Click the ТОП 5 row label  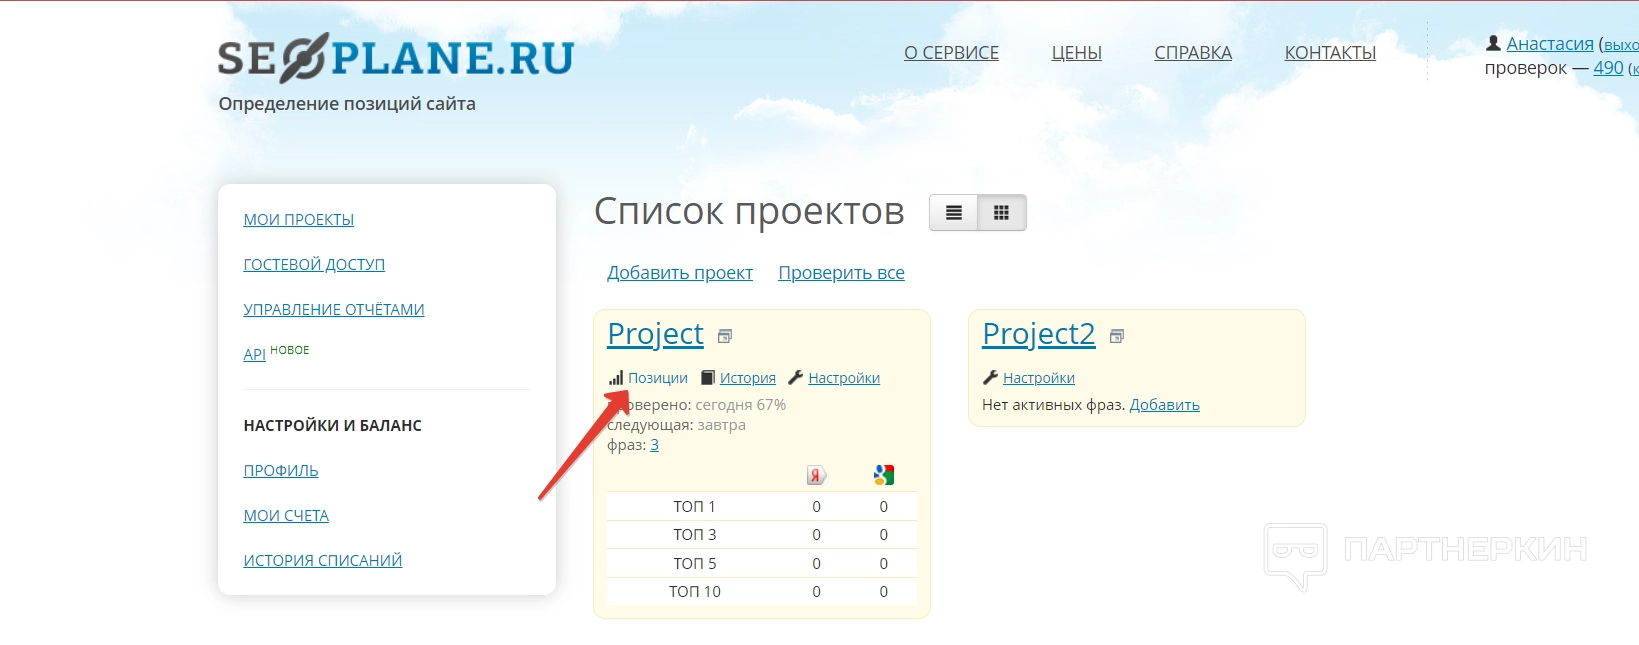695,564
